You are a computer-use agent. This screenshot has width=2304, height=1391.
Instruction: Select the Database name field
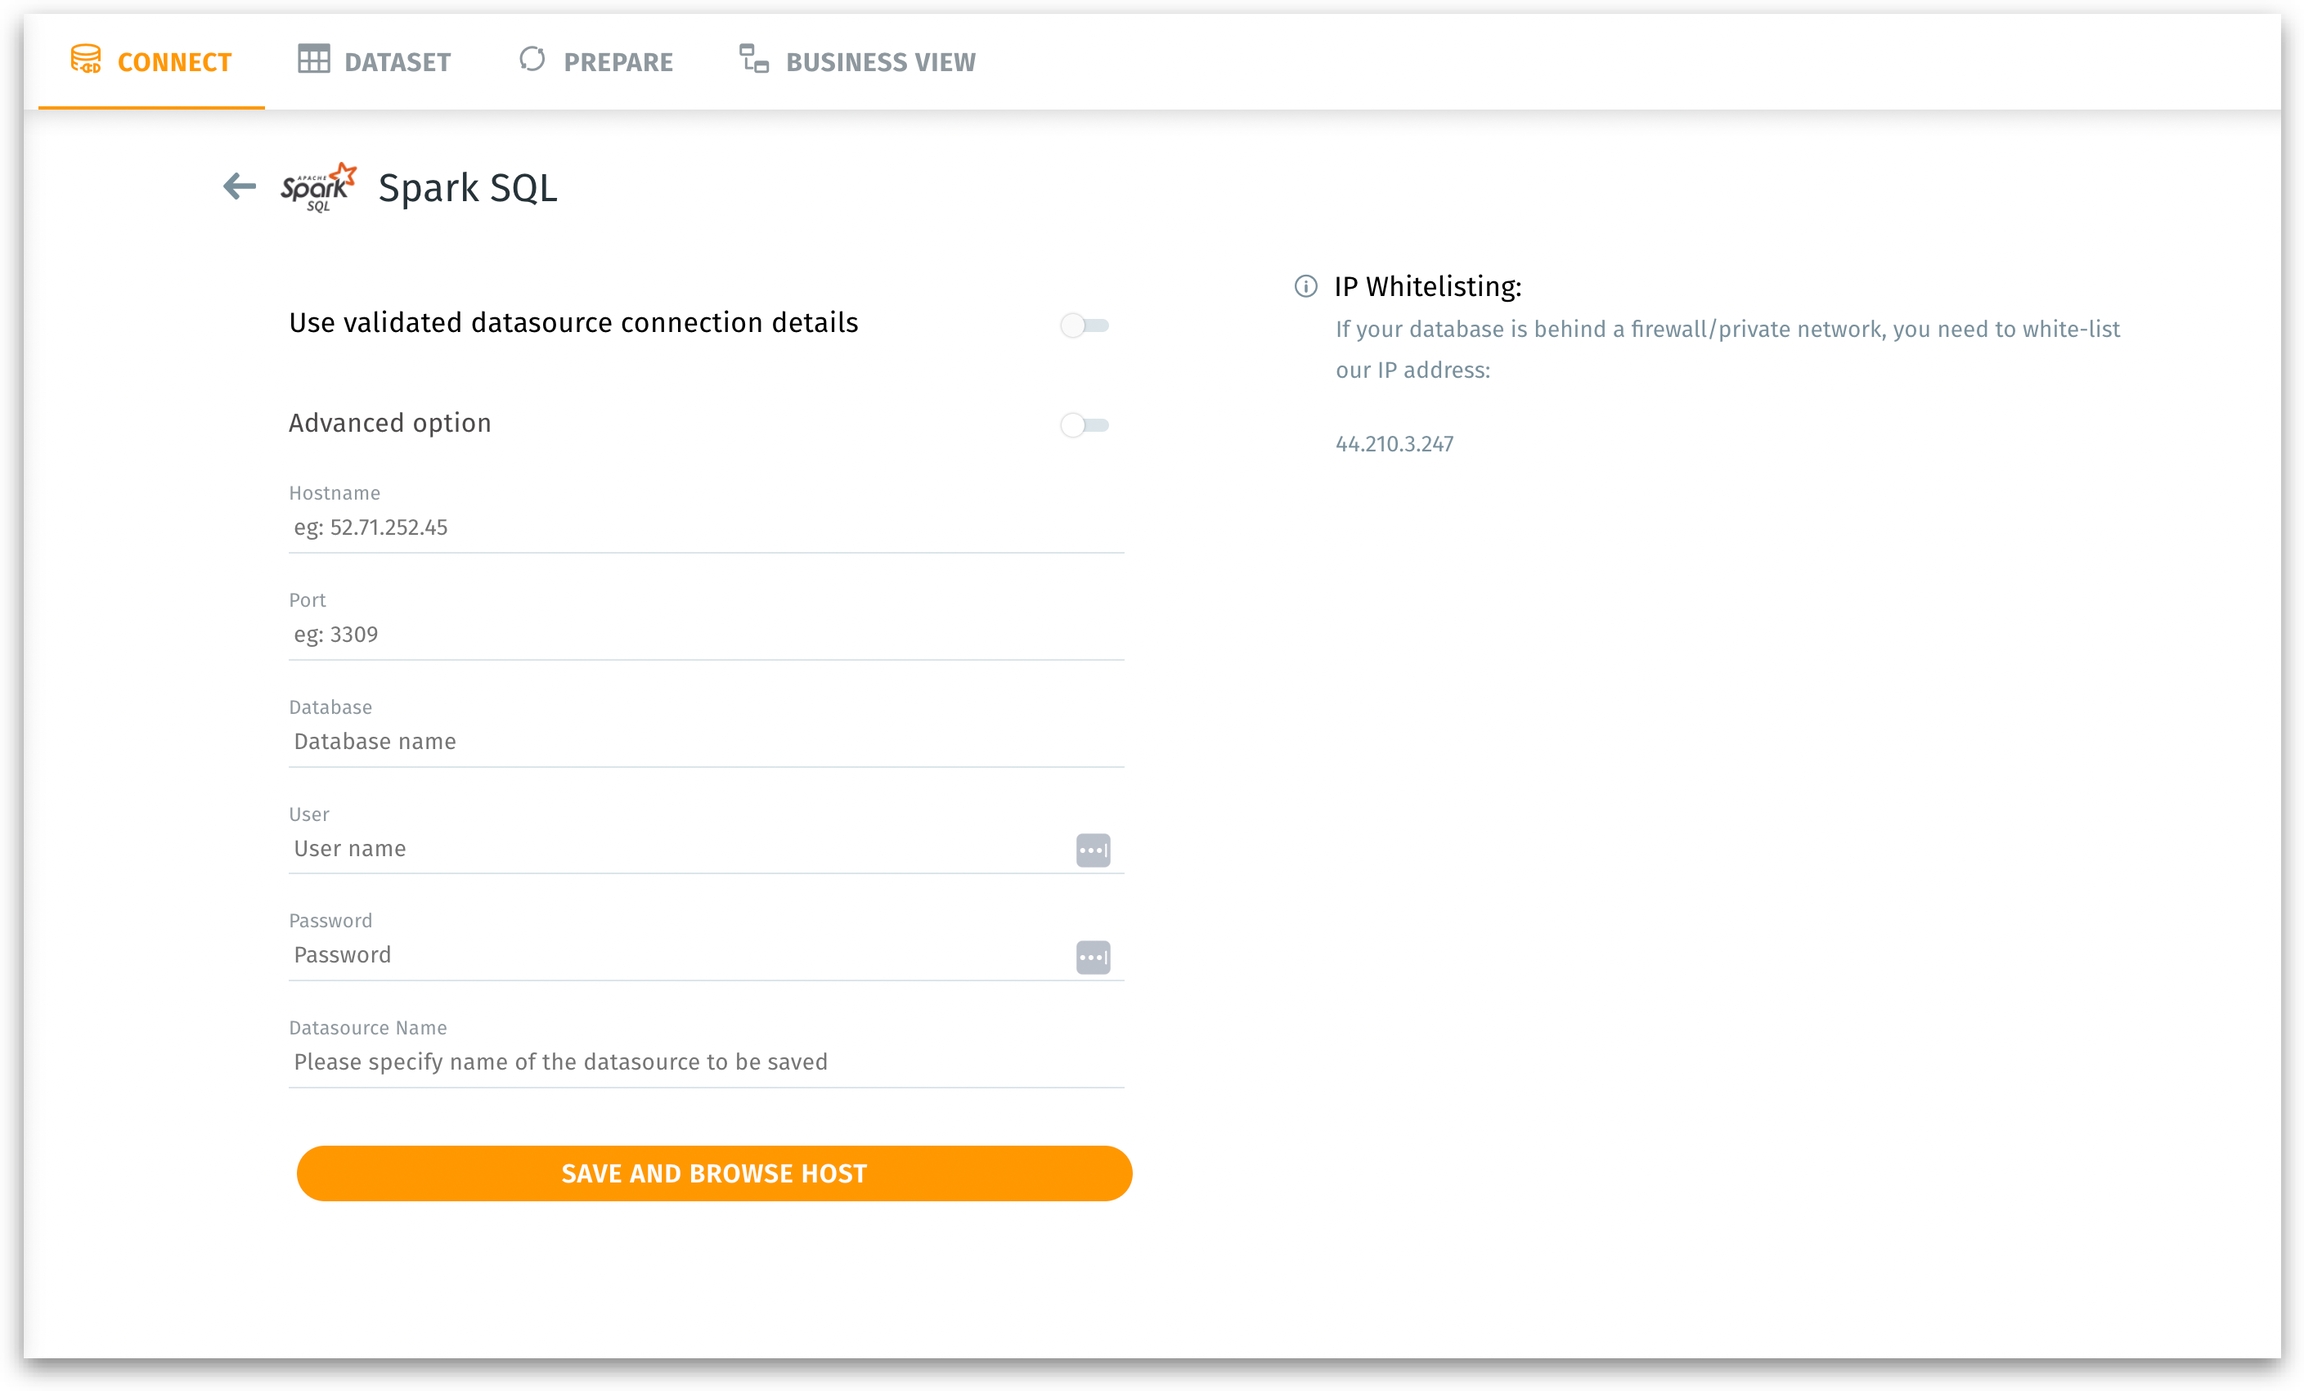705,742
